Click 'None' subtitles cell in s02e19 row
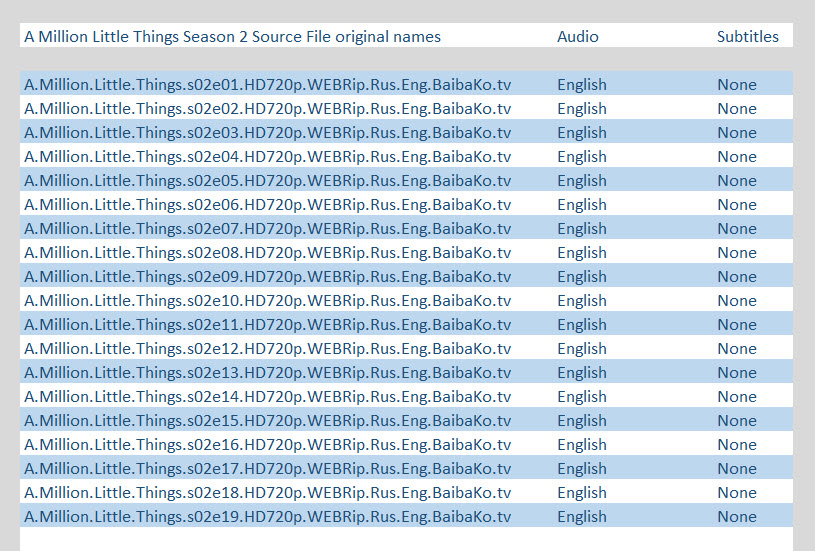This screenshot has width=815, height=551. click(x=737, y=516)
